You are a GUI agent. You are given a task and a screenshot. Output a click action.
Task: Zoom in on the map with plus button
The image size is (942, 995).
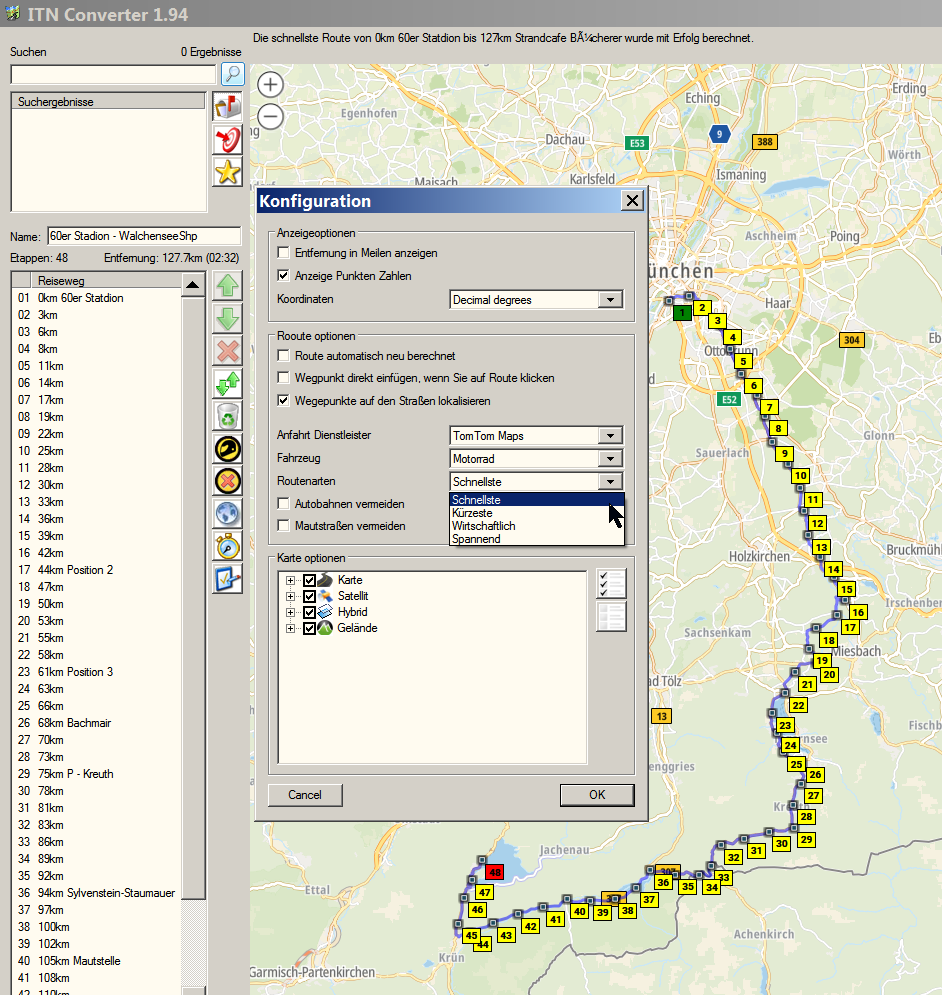270,84
